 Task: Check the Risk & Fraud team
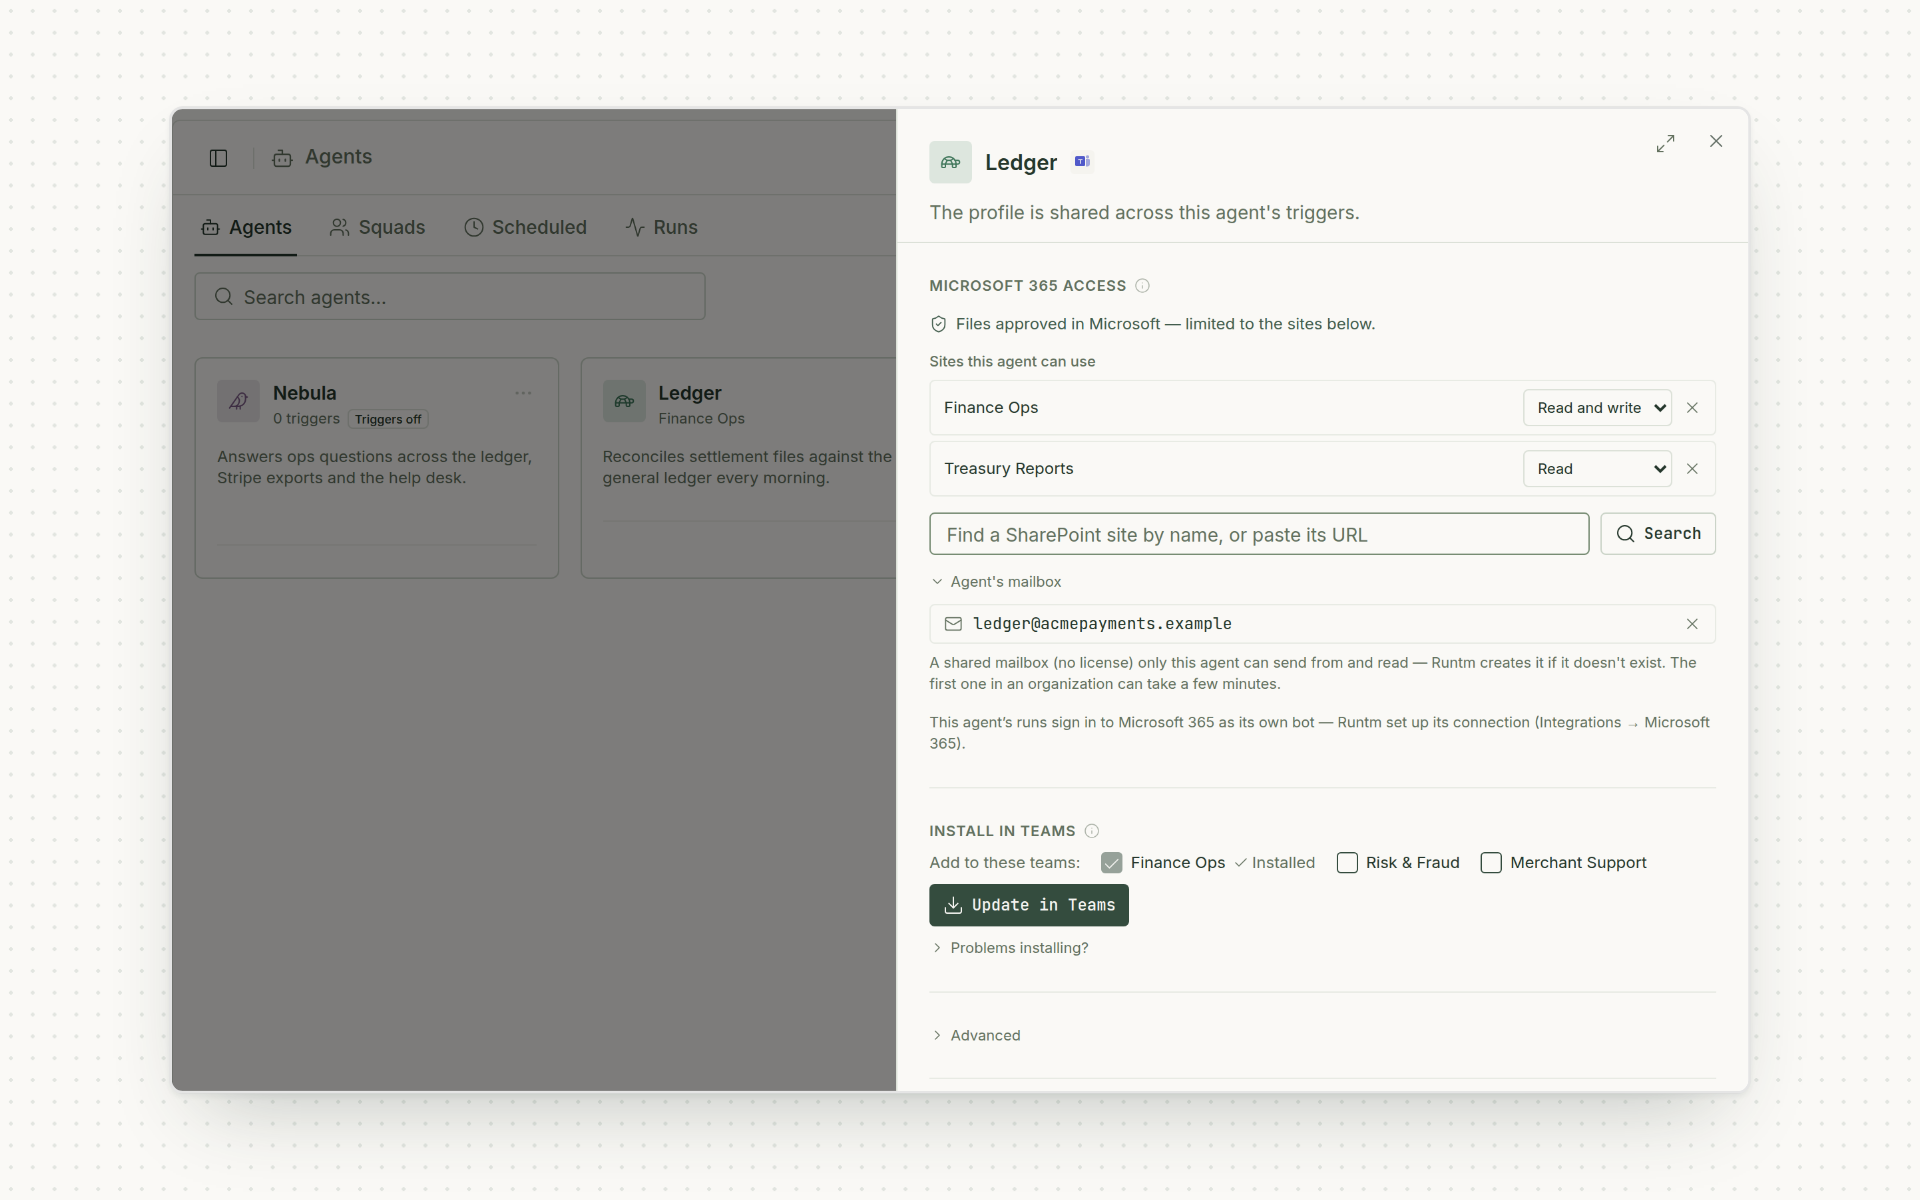click(1347, 863)
